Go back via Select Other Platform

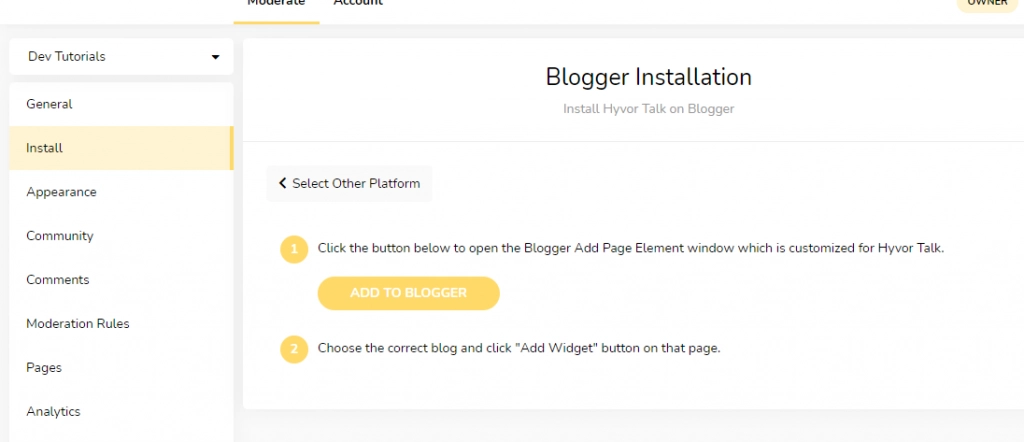coord(349,183)
